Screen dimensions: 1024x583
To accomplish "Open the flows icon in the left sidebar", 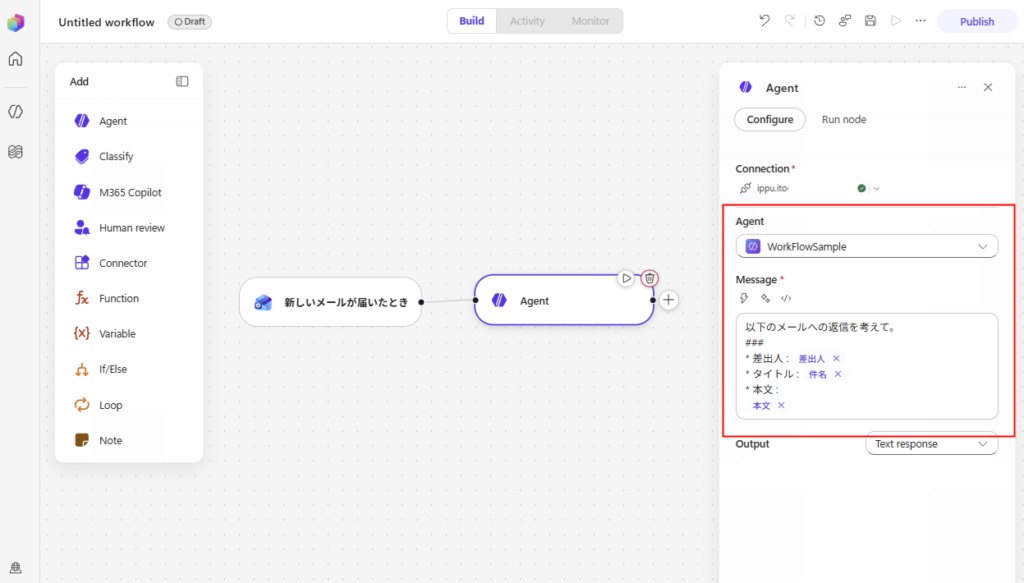I will [16, 151].
